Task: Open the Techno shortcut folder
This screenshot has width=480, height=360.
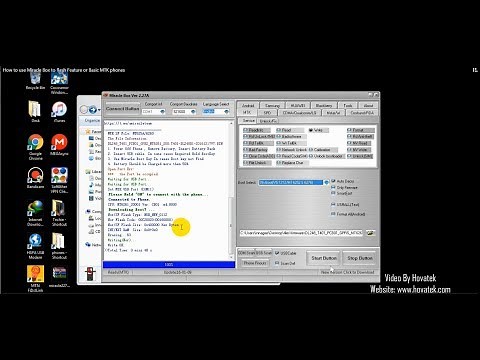Action: click(59, 213)
